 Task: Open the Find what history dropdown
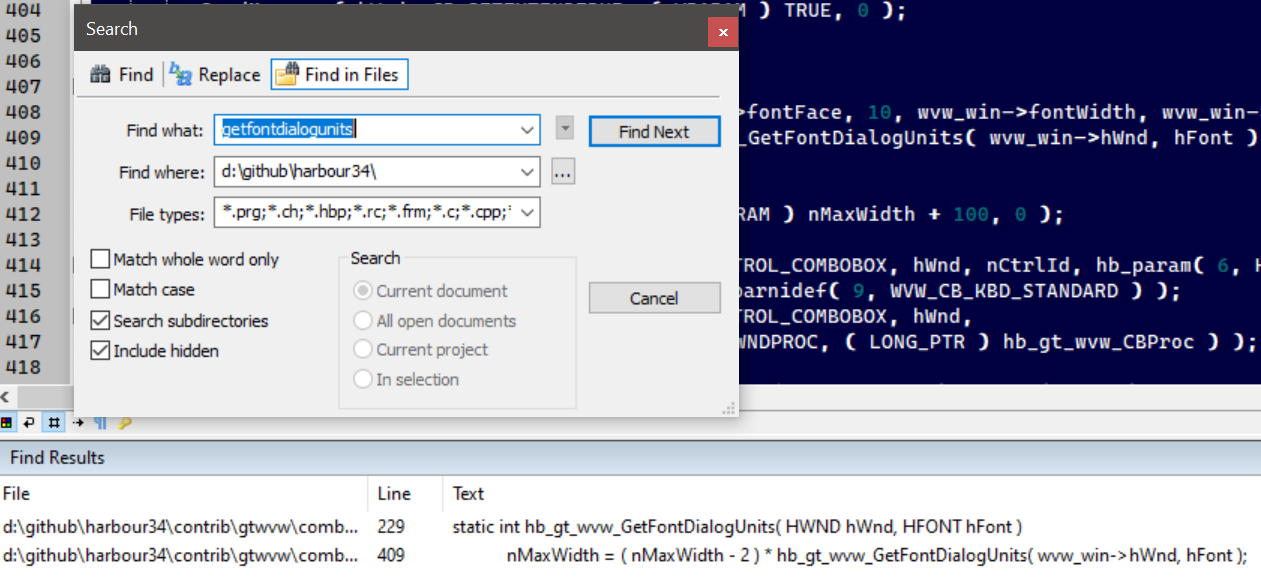coord(528,130)
